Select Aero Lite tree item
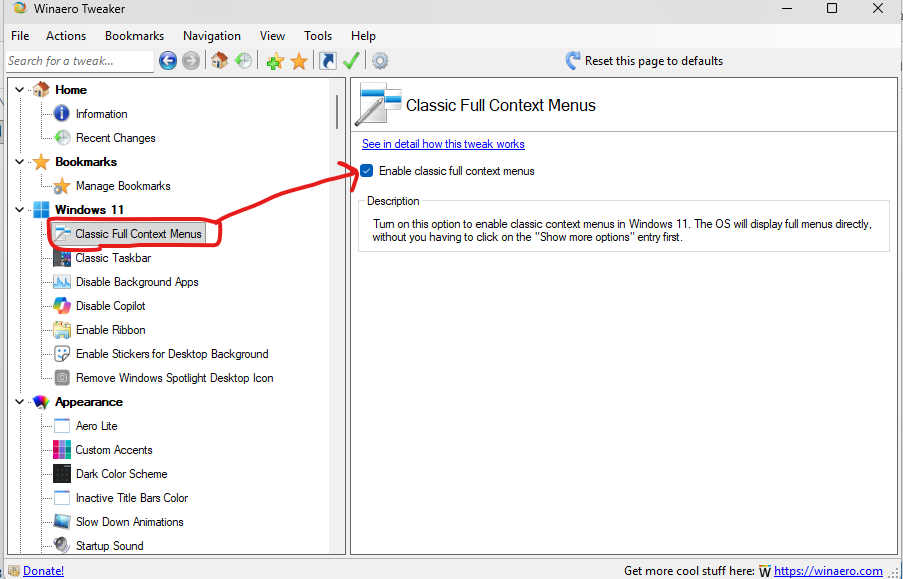This screenshot has width=903, height=579. pyautogui.click(x=96, y=426)
